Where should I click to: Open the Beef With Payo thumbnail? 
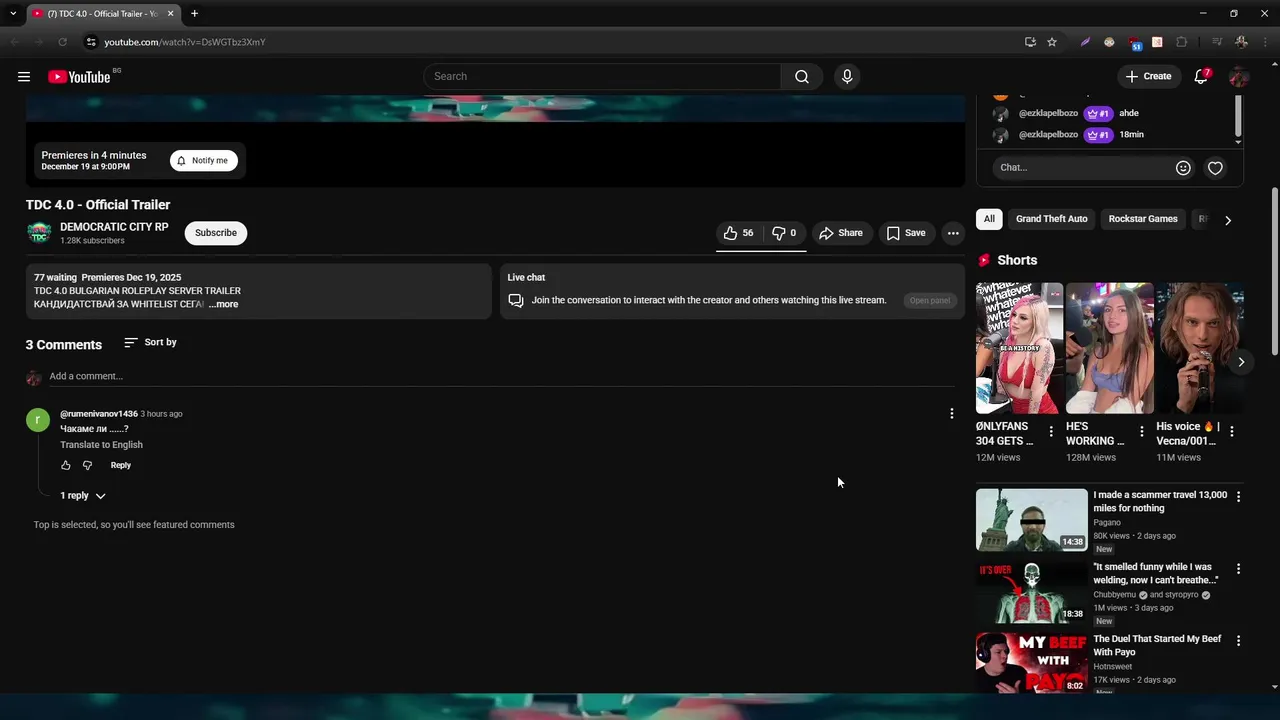point(1031,662)
